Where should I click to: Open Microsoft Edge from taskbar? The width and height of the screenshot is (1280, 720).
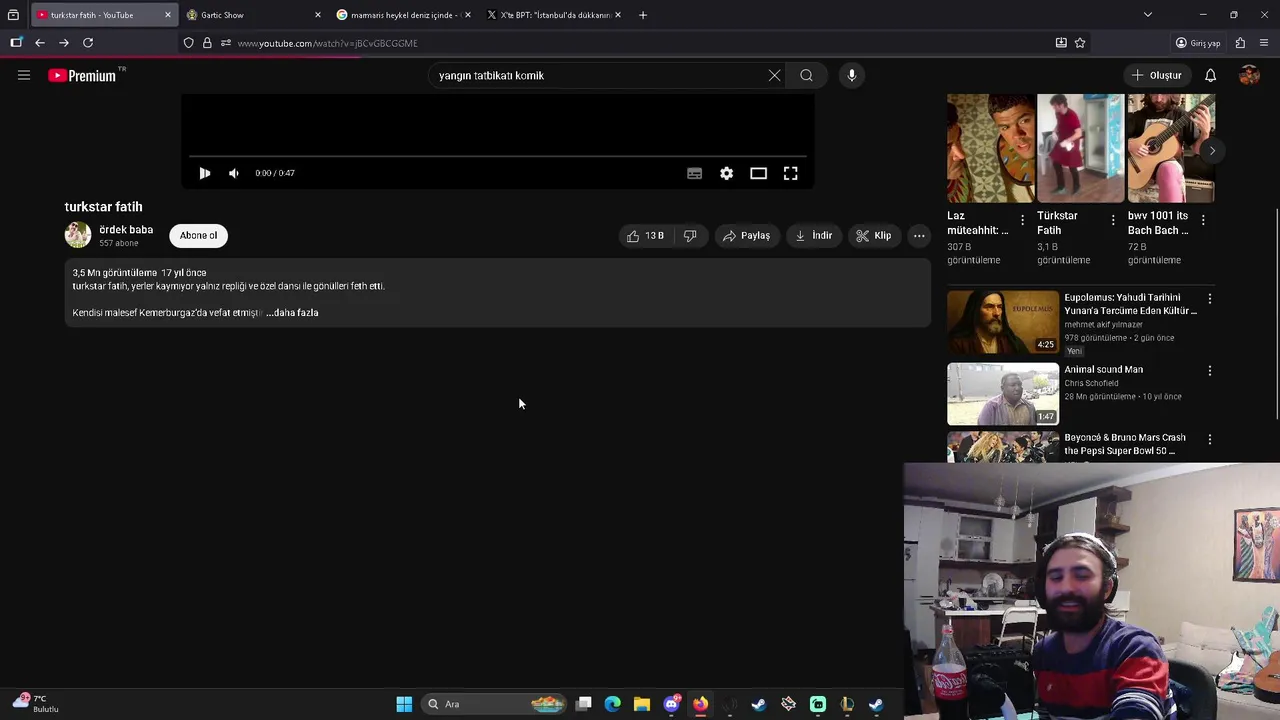(613, 704)
